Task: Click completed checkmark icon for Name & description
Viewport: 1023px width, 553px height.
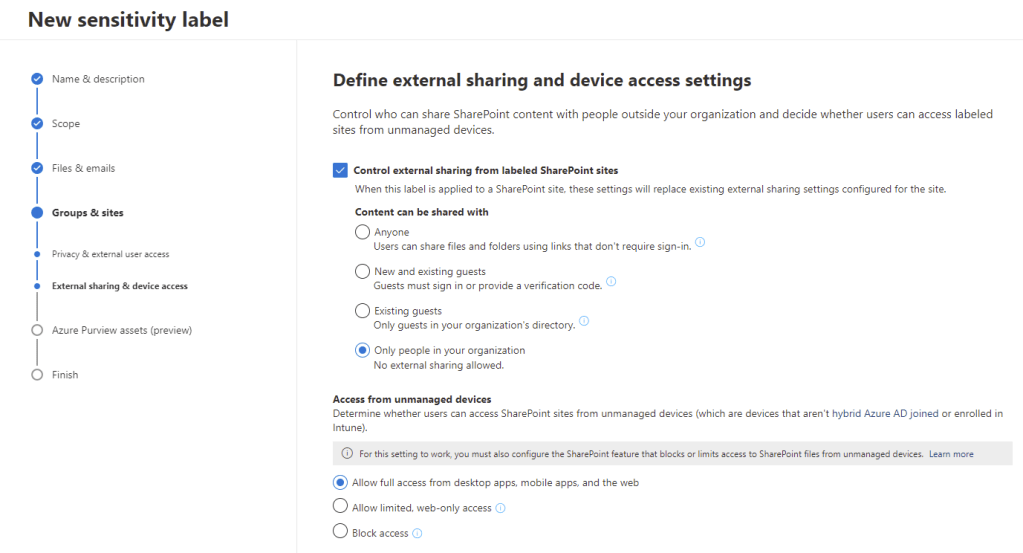Action: click(37, 79)
